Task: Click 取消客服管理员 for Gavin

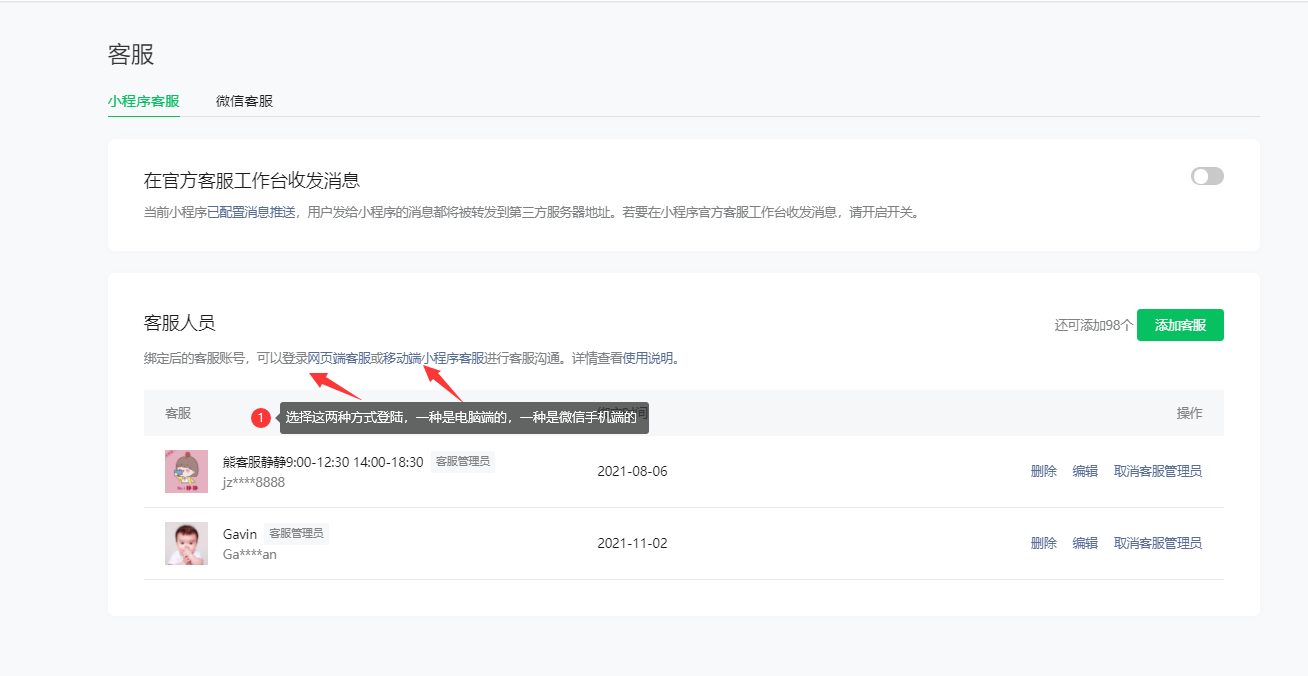Action: pos(1157,543)
